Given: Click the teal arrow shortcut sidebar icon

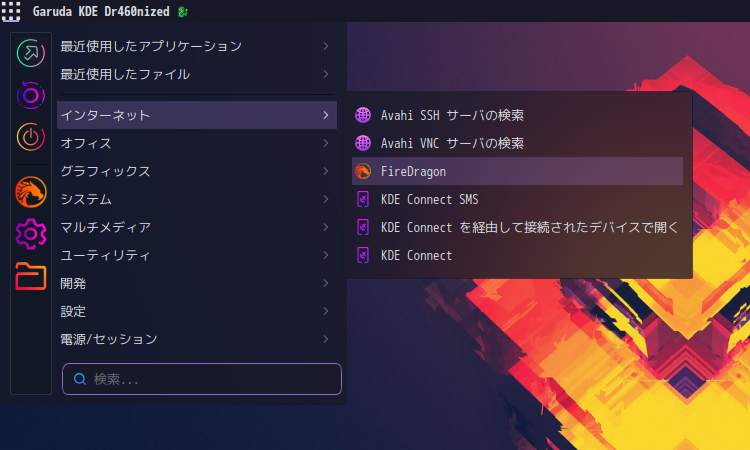Looking at the screenshot, I should tap(31, 53).
